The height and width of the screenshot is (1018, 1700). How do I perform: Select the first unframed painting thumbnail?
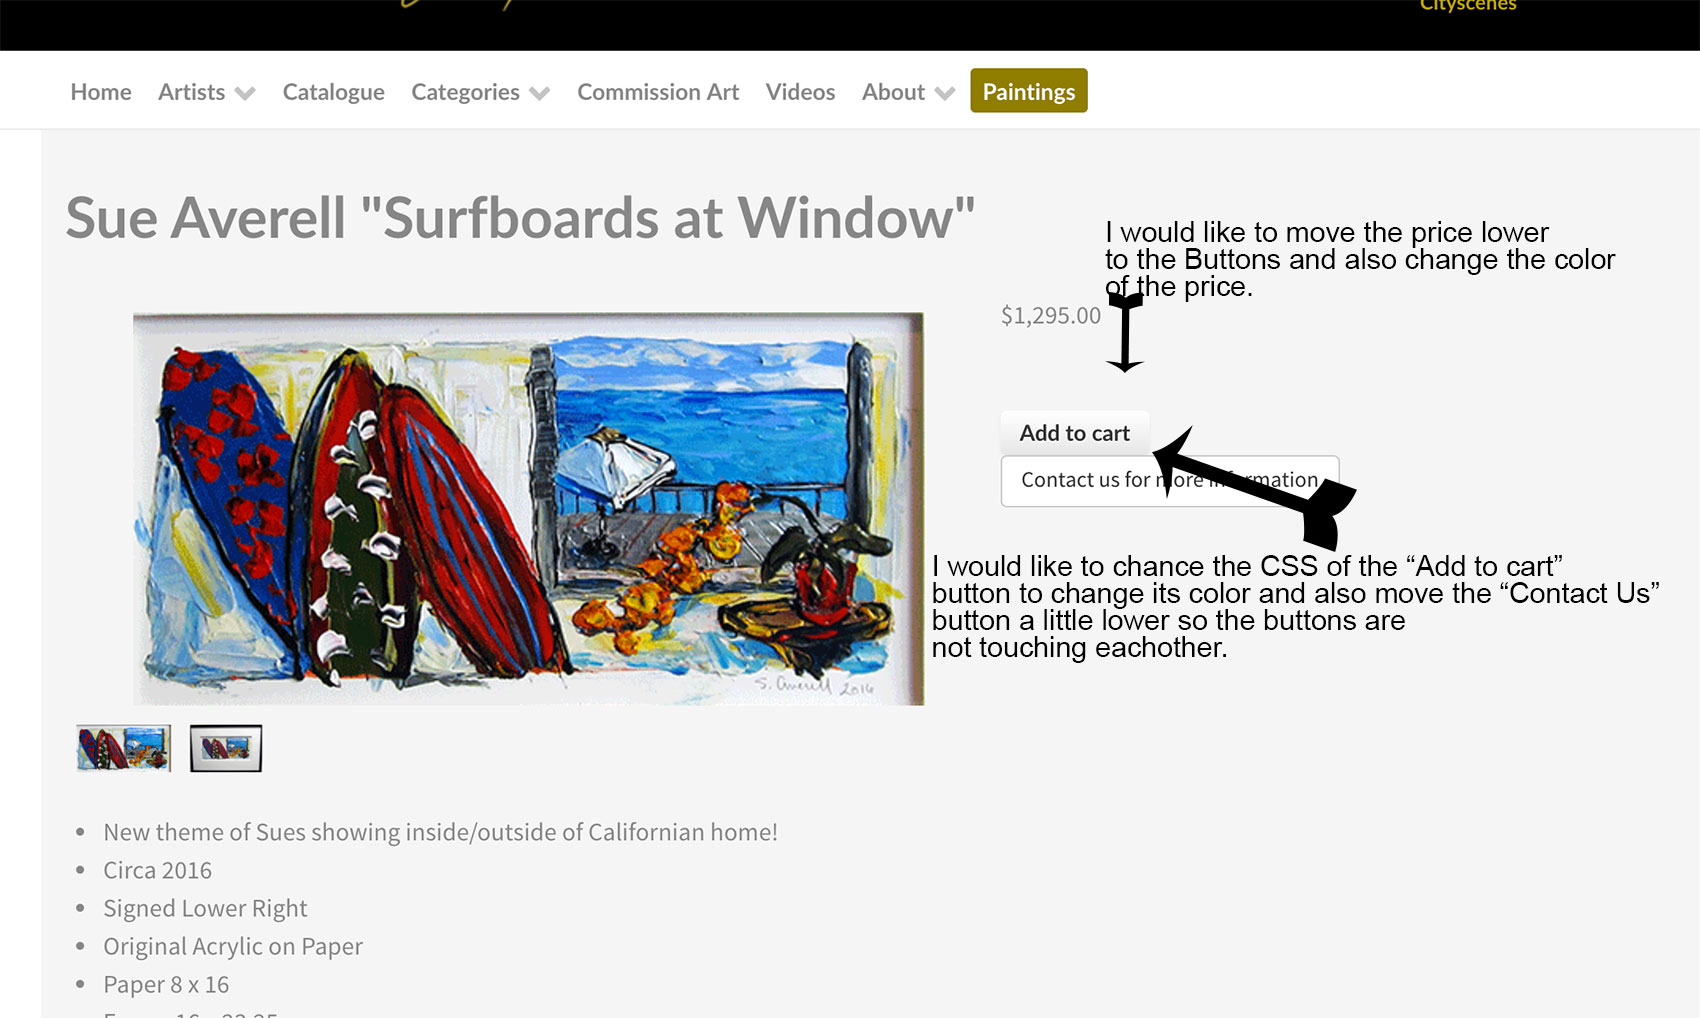click(123, 748)
